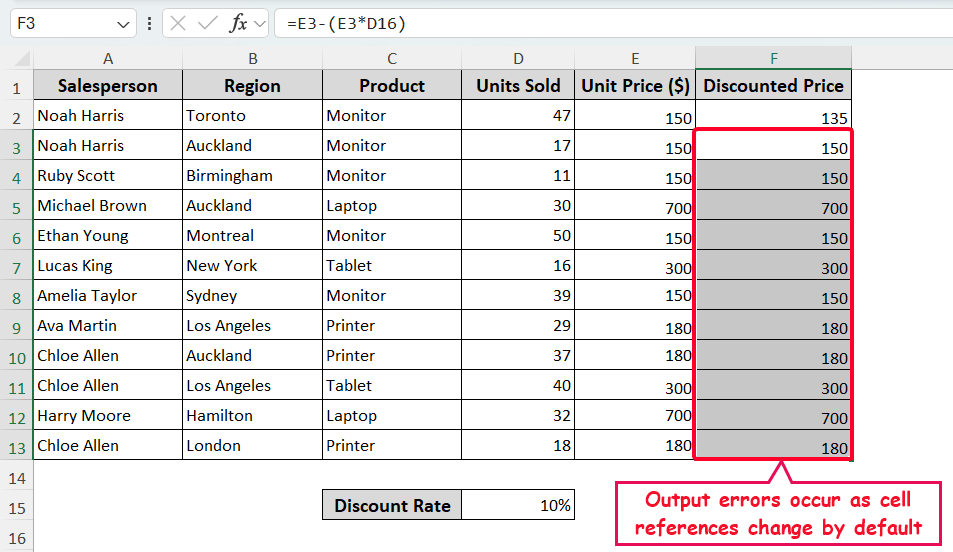Select the Michael Brown cell

click(x=108, y=206)
